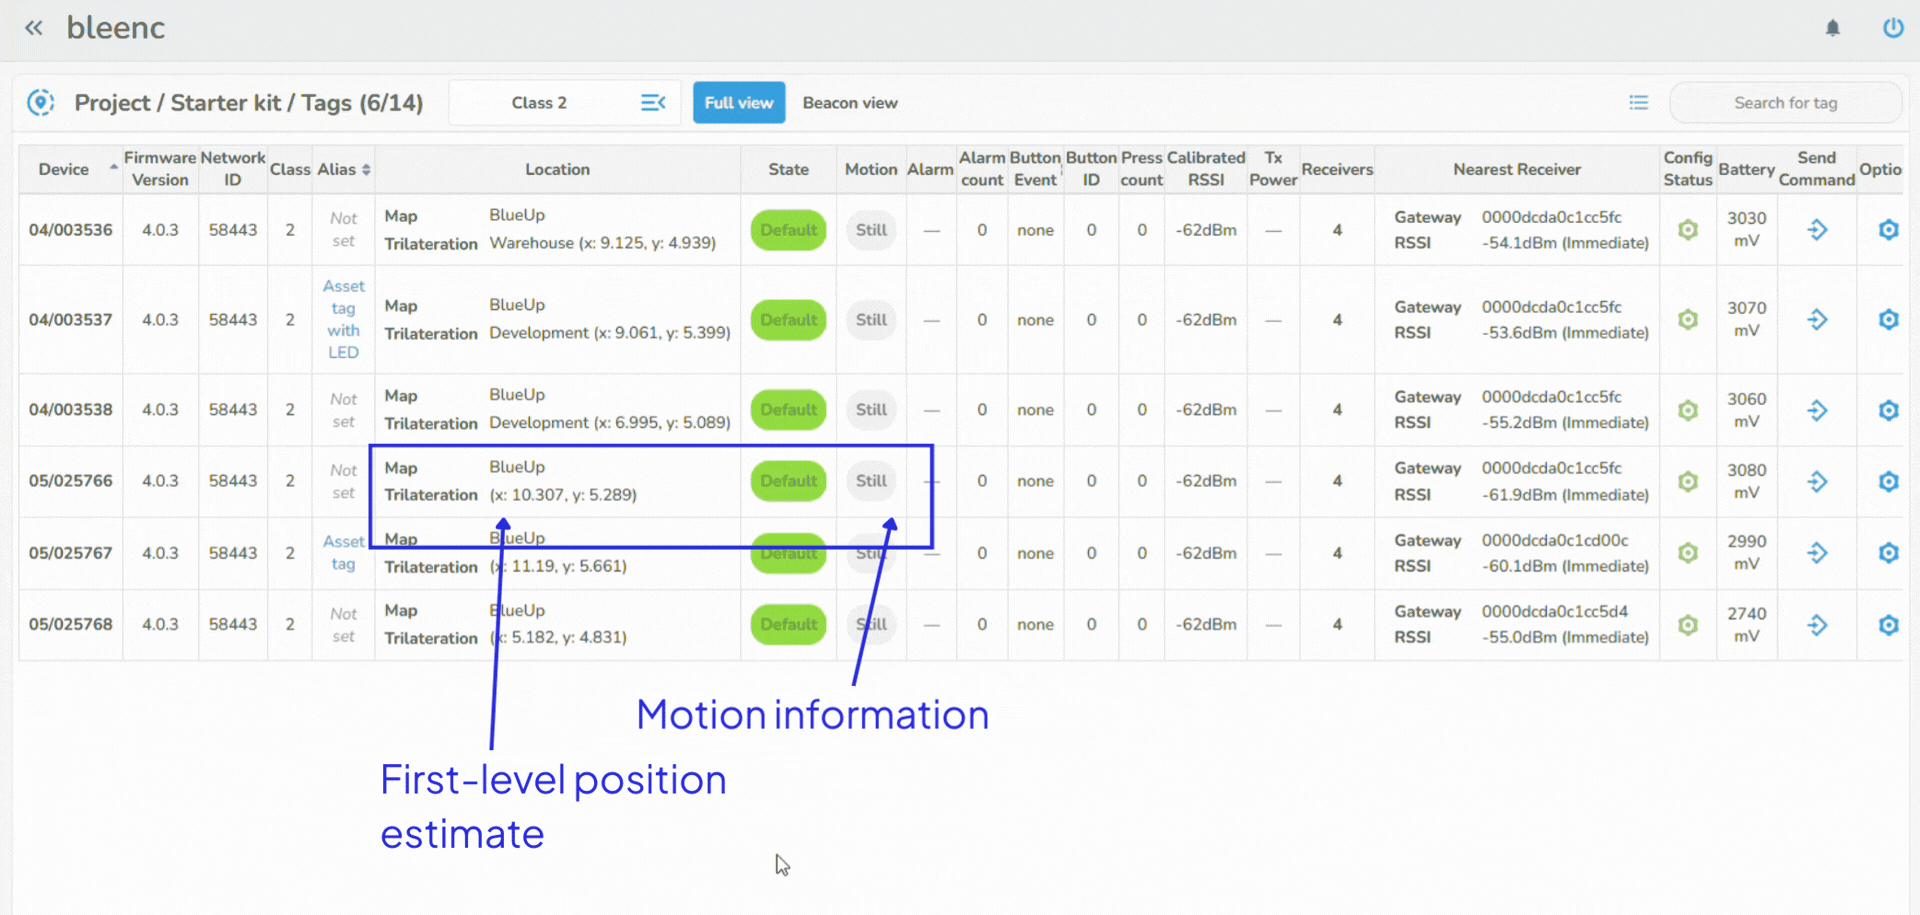Click the bleenc logo text
The height and width of the screenshot is (915, 1920).
click(x=115, y=27)
